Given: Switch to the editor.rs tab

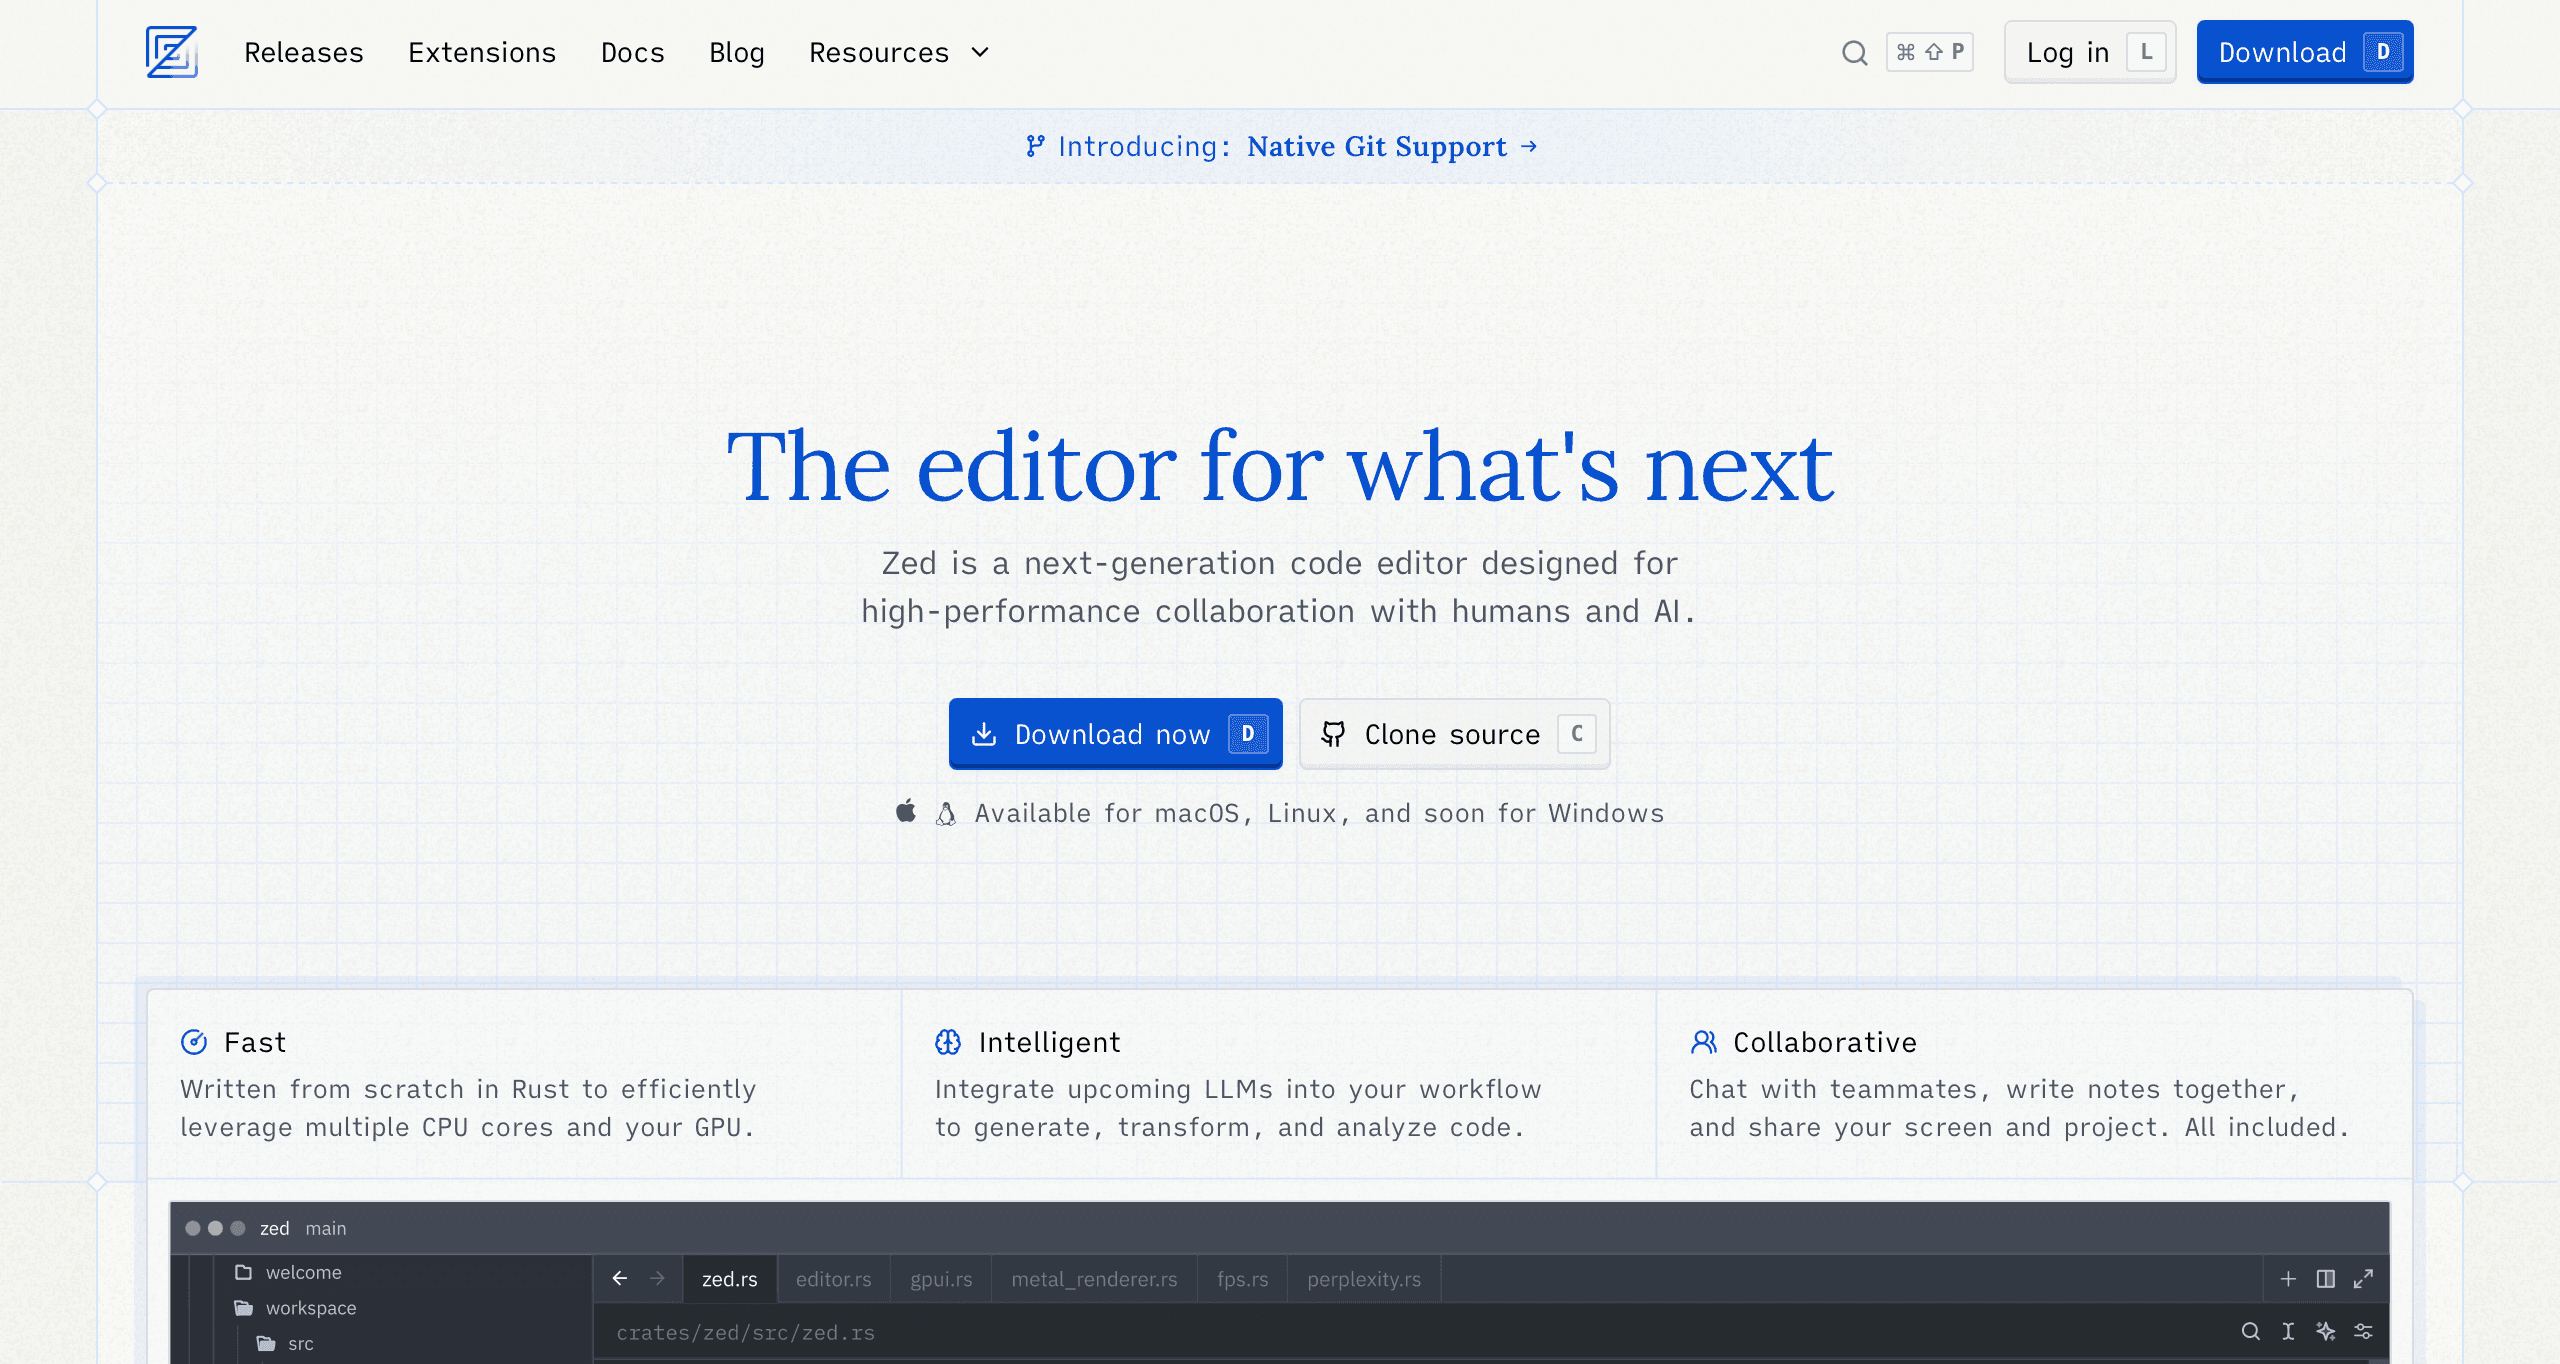Looking at the screenshot, I should click(x=834, y=1279).
